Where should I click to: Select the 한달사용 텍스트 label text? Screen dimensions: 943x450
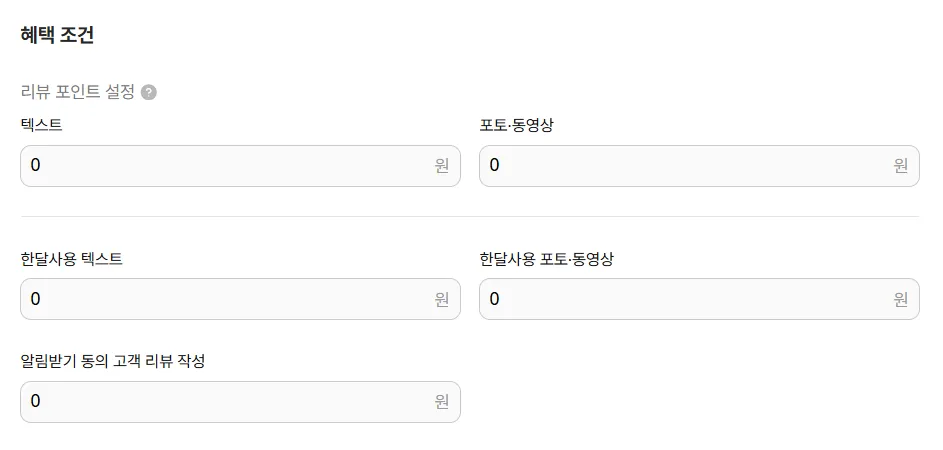72,259
